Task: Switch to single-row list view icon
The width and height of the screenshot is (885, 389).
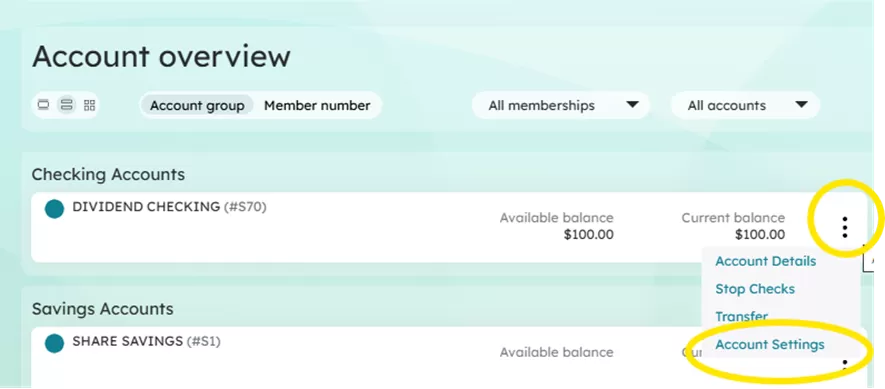Action: [x=43, y=105]
